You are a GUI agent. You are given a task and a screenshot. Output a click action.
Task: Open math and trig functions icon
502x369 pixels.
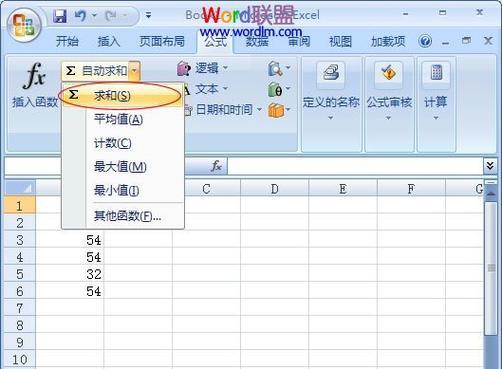279,89
